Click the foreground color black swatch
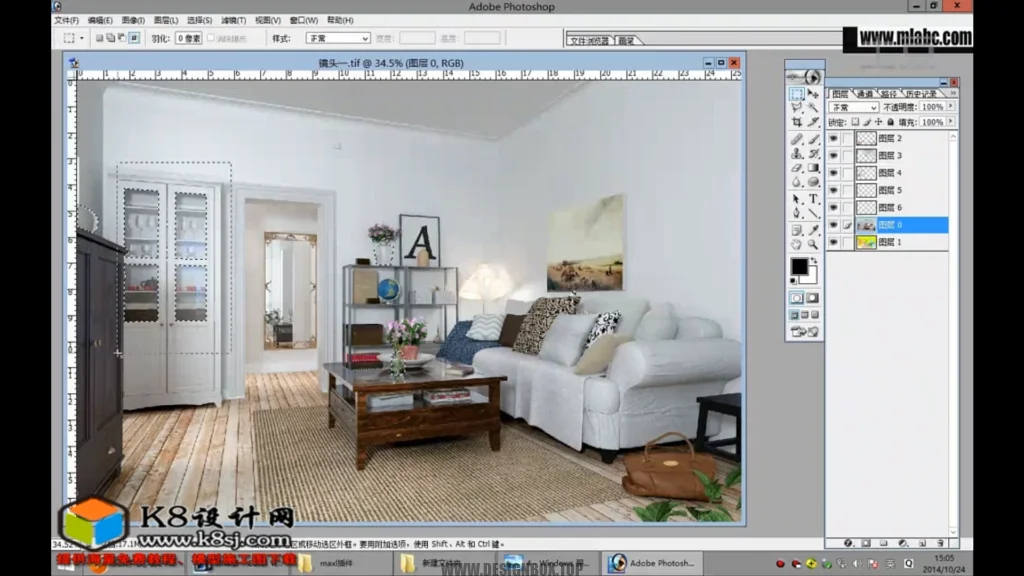Screen dimensions: 1024x576 [x=799, y=266]
